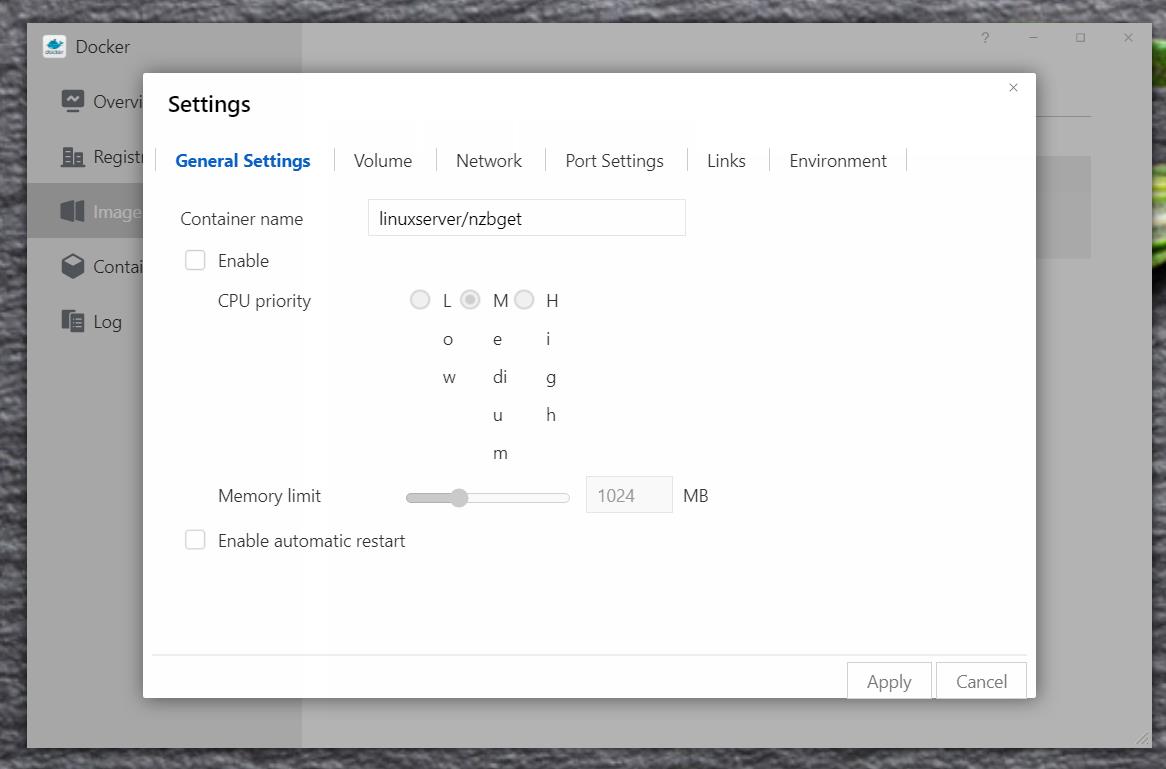Open the Log sidebar icon
1166x769 pixels.
coord(72,321)
